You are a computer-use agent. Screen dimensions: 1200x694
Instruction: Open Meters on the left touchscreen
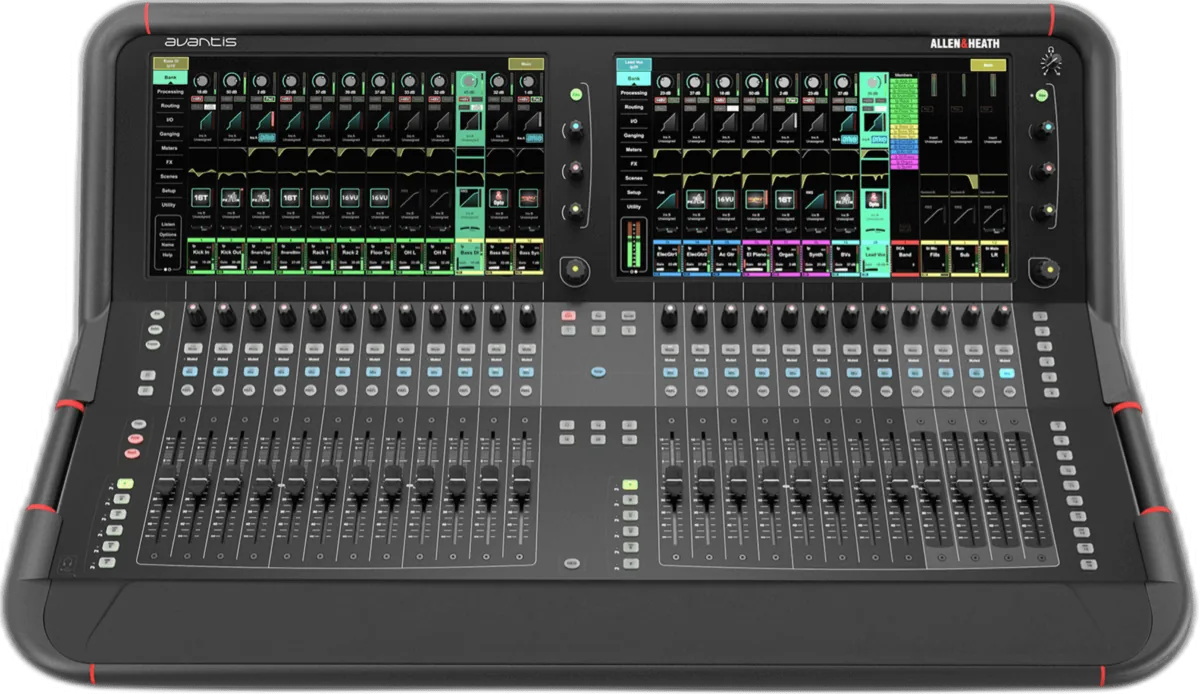point(170,148)
